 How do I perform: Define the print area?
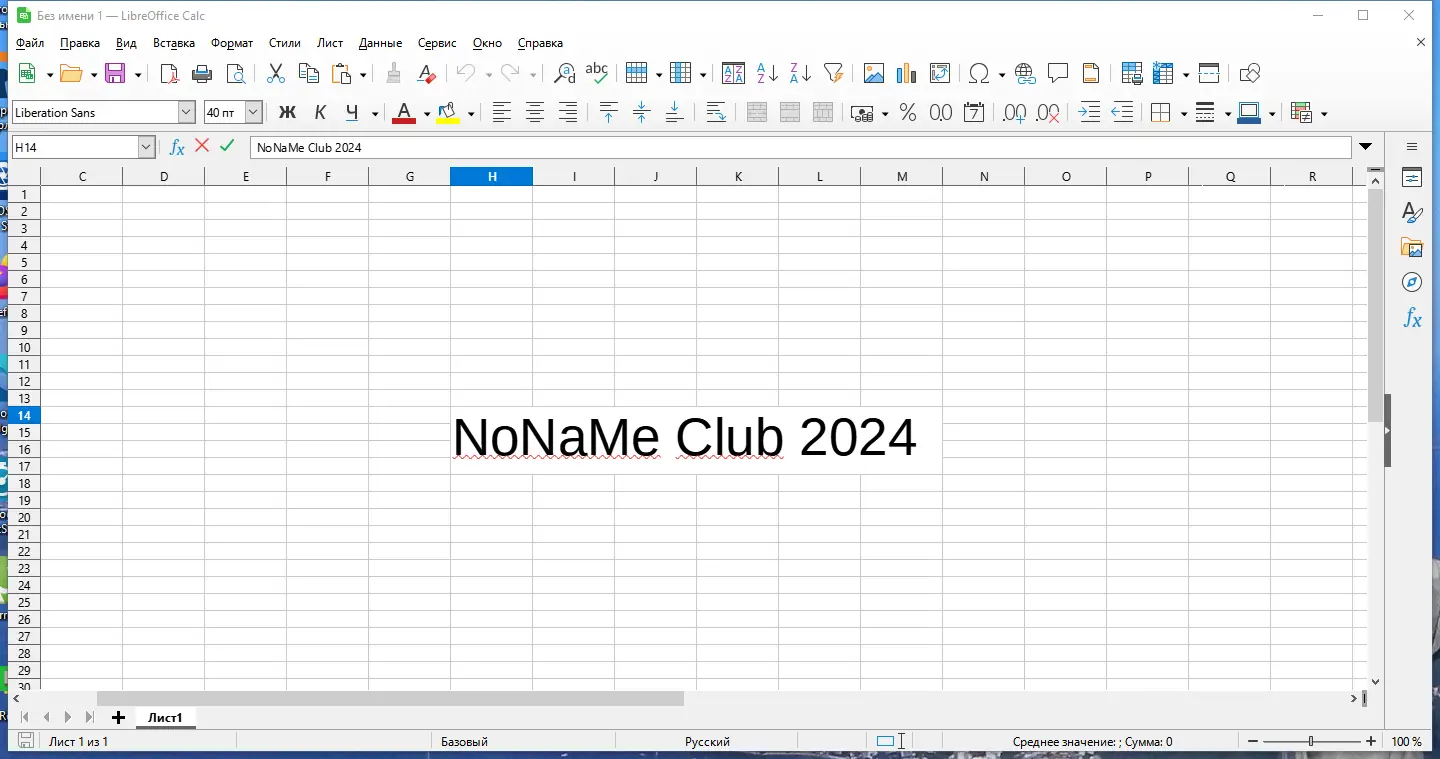pos(1132,73)
